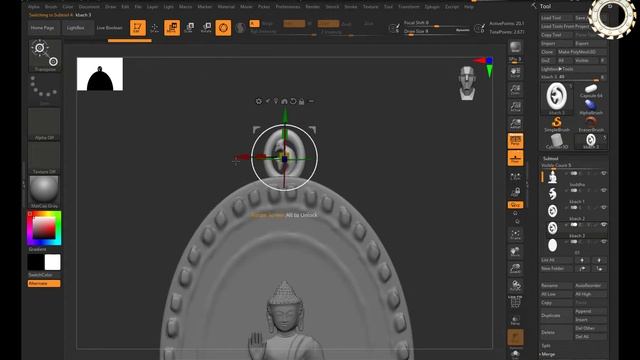The width and height of the screenshot is (640, 360).
Task: Adjust the Draw Size slider
Action: [436, 31]
